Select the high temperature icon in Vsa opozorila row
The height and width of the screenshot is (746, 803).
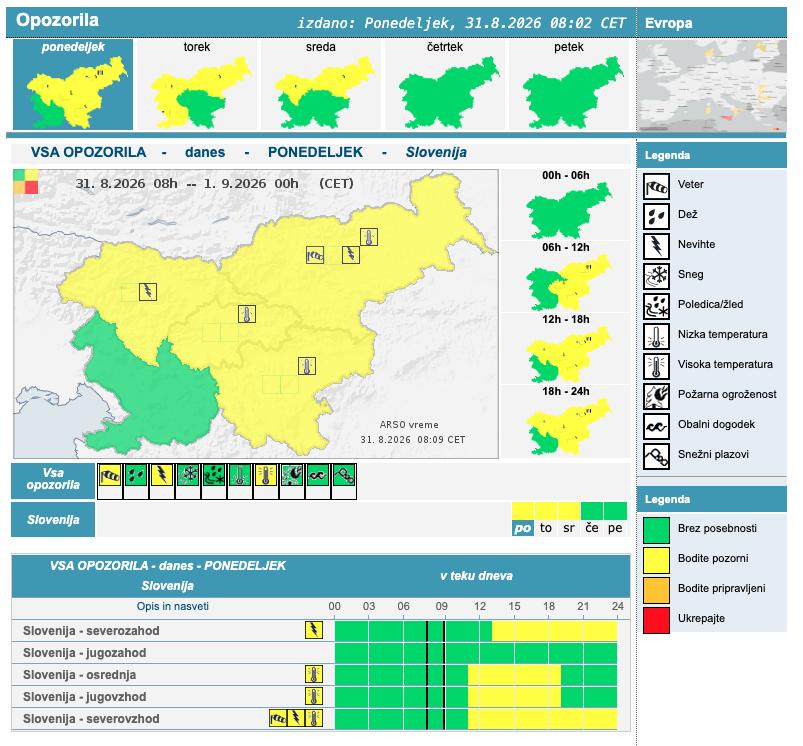click(x=266, y=475)
